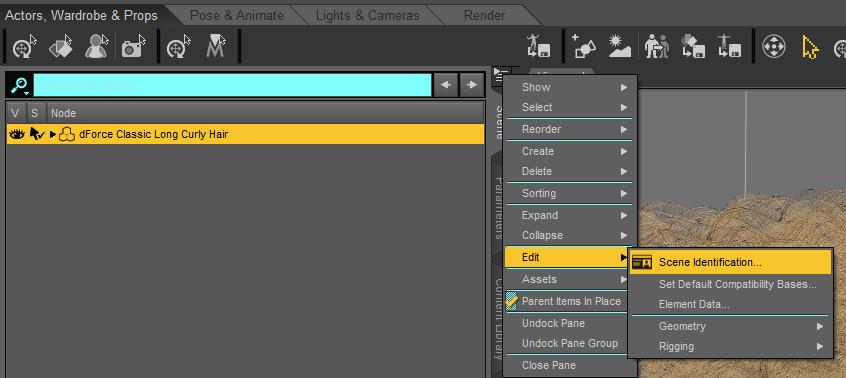The image size is (846, 378).
Task: Open the Show submenu
Action: click(569, 87)
